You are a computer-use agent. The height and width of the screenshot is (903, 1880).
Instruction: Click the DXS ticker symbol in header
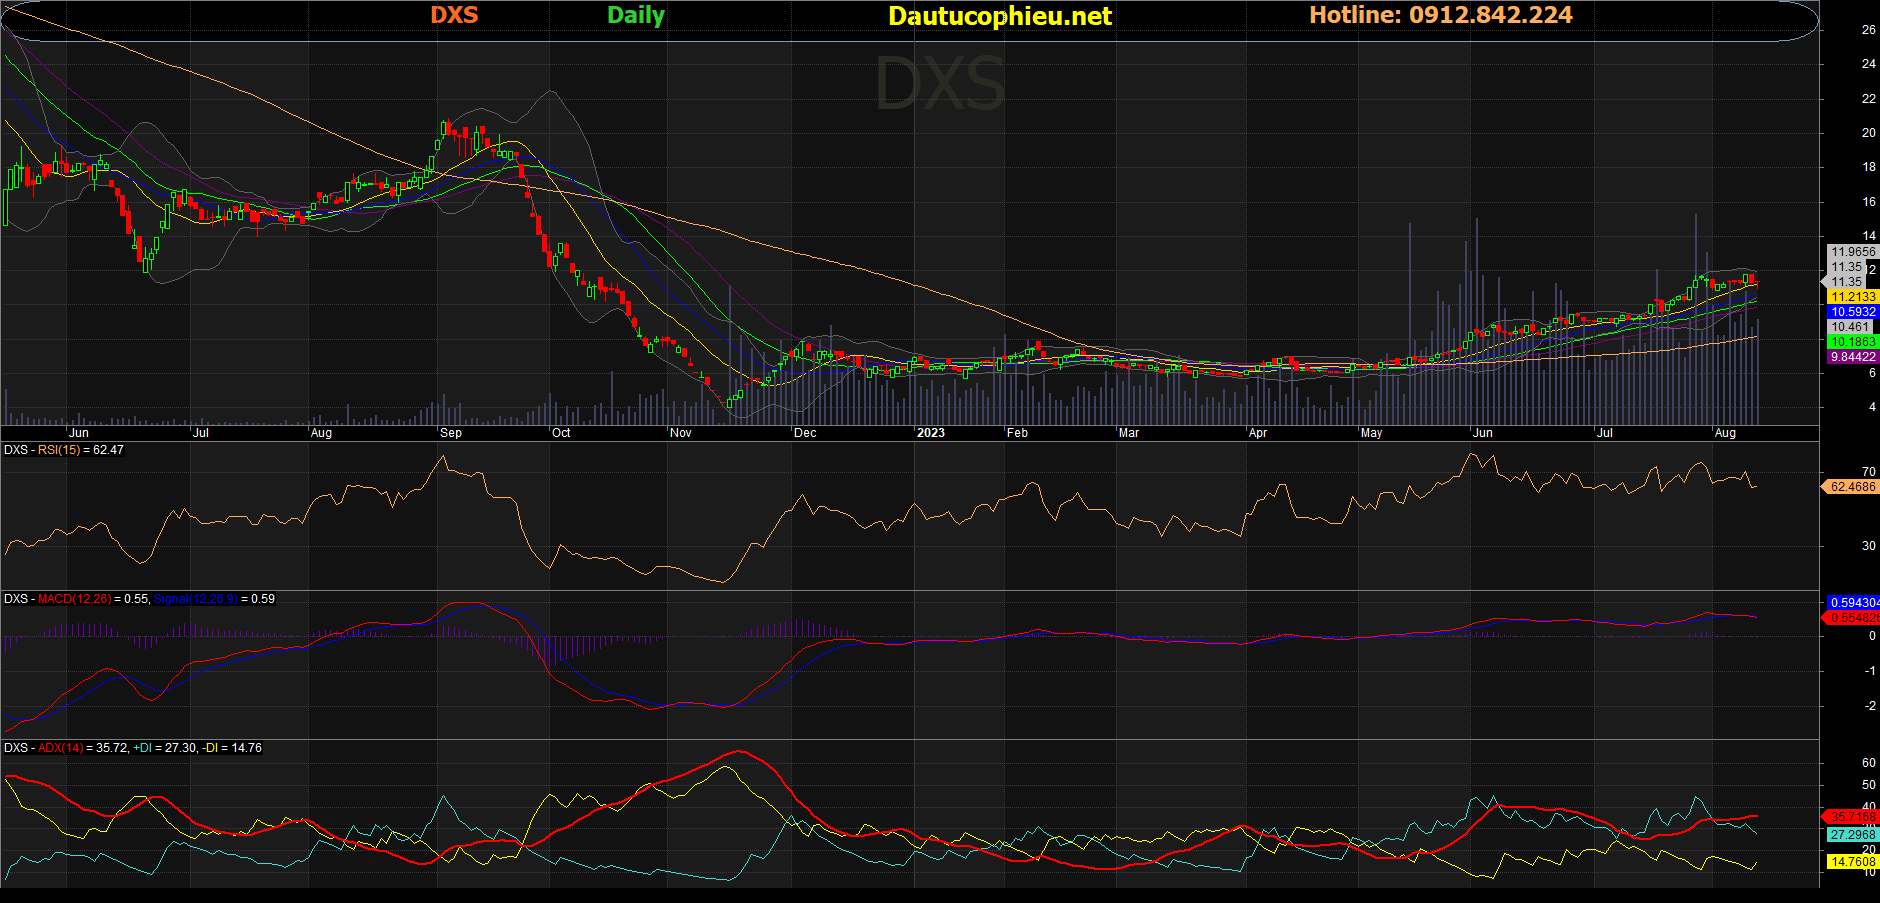coord(454,15)
